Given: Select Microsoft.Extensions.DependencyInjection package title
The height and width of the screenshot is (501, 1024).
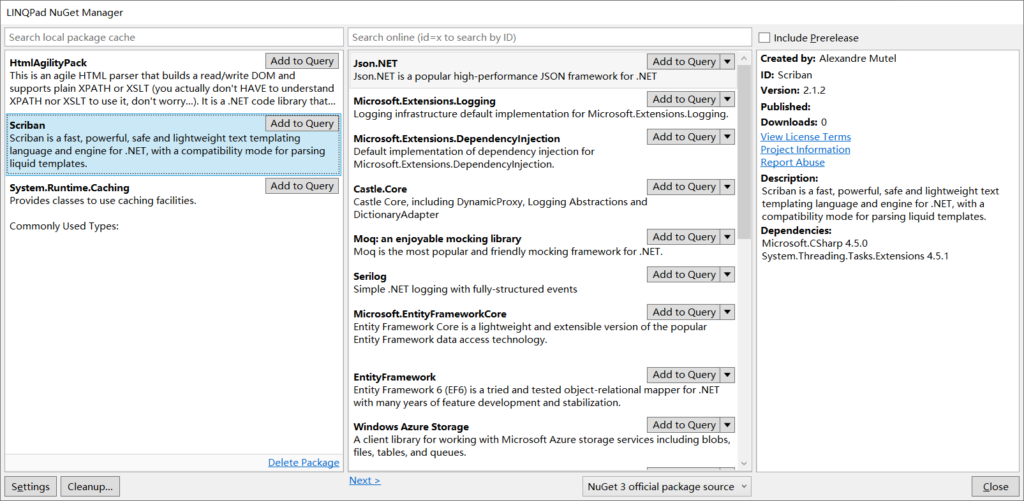Looking at the screenshot, I should [x=456, y=138].
